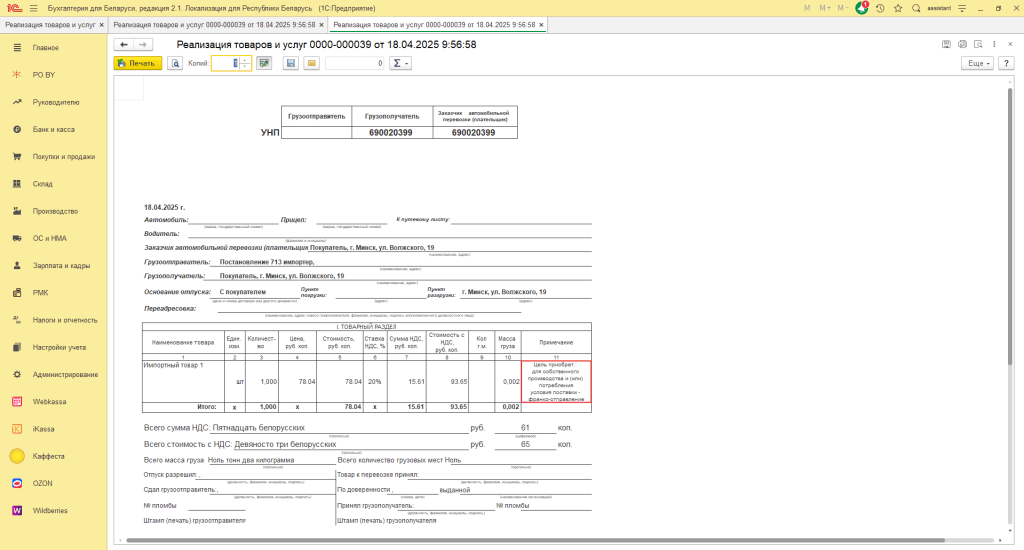The height and width of the screenshot is (550, 1024).
Task: Open favorites star icon
Action: tap(898, 8)
